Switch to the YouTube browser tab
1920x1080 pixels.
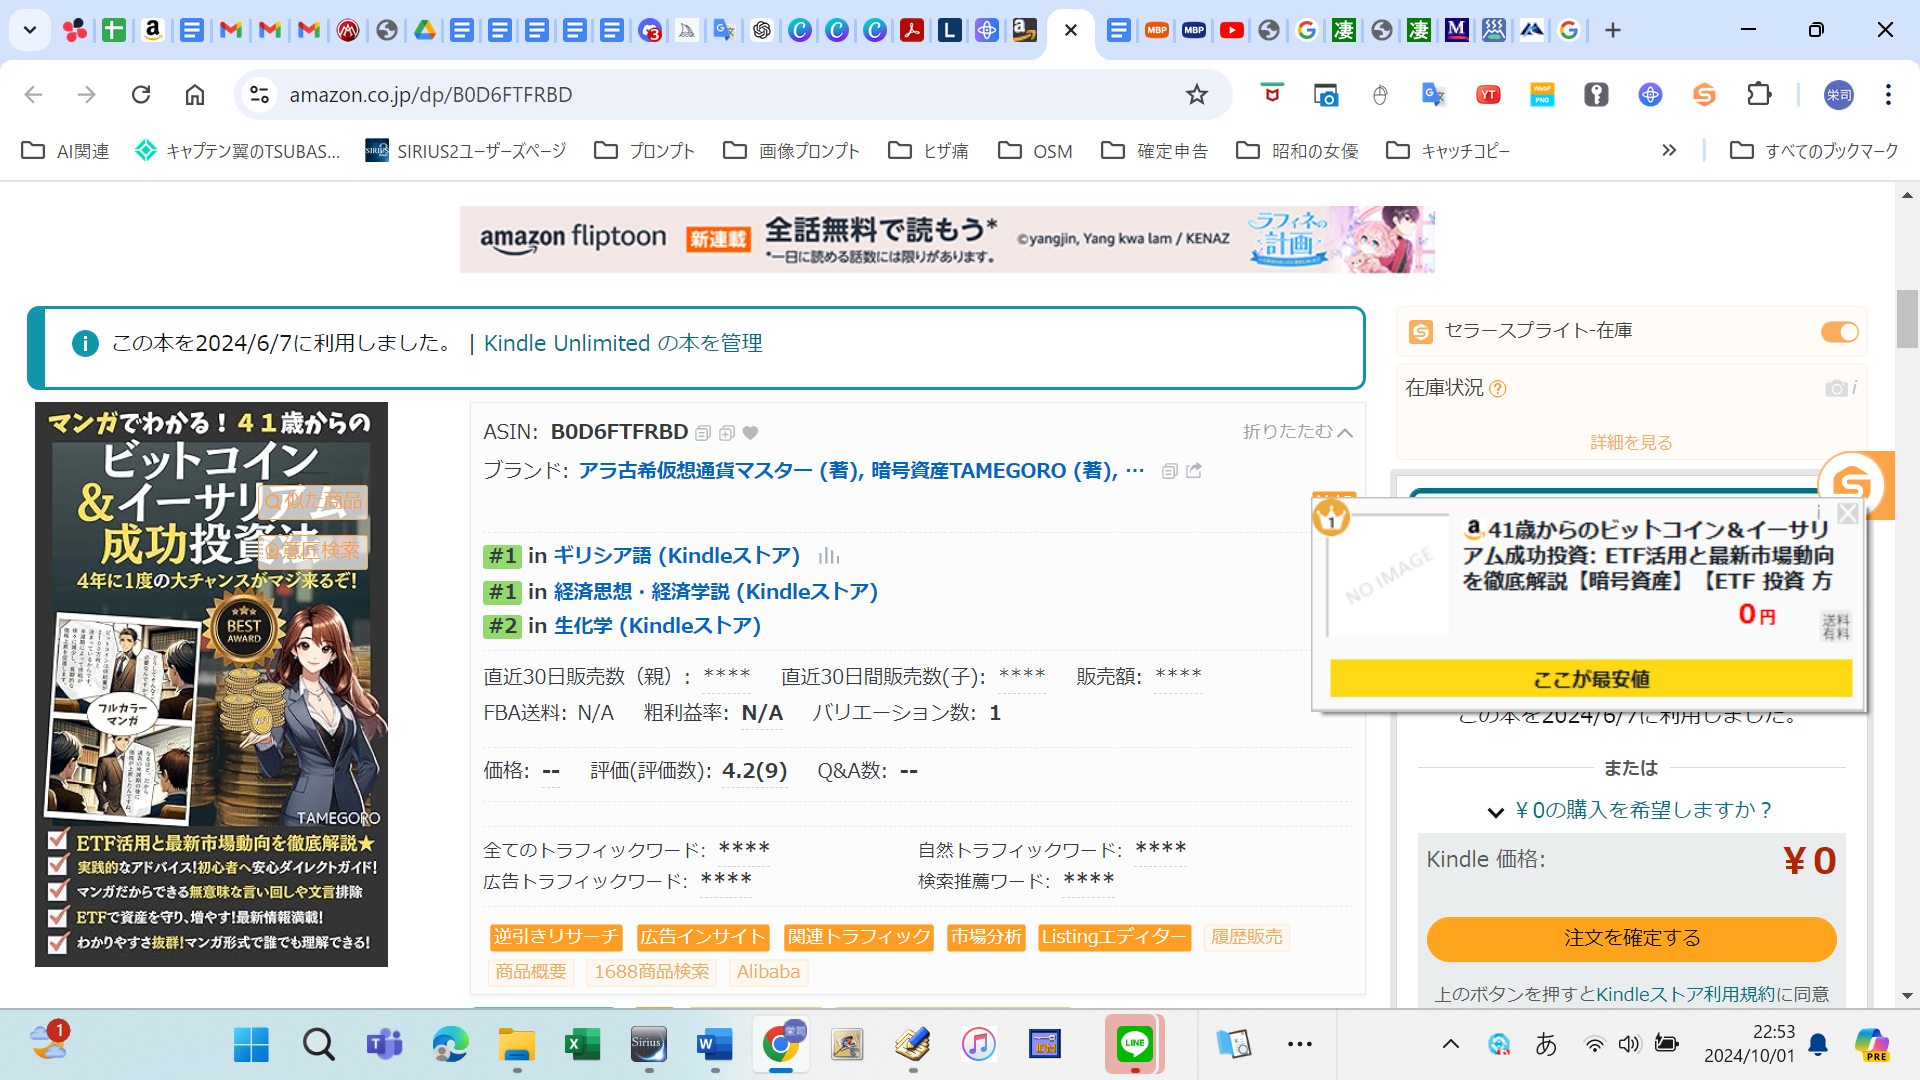pos(1231,30)
